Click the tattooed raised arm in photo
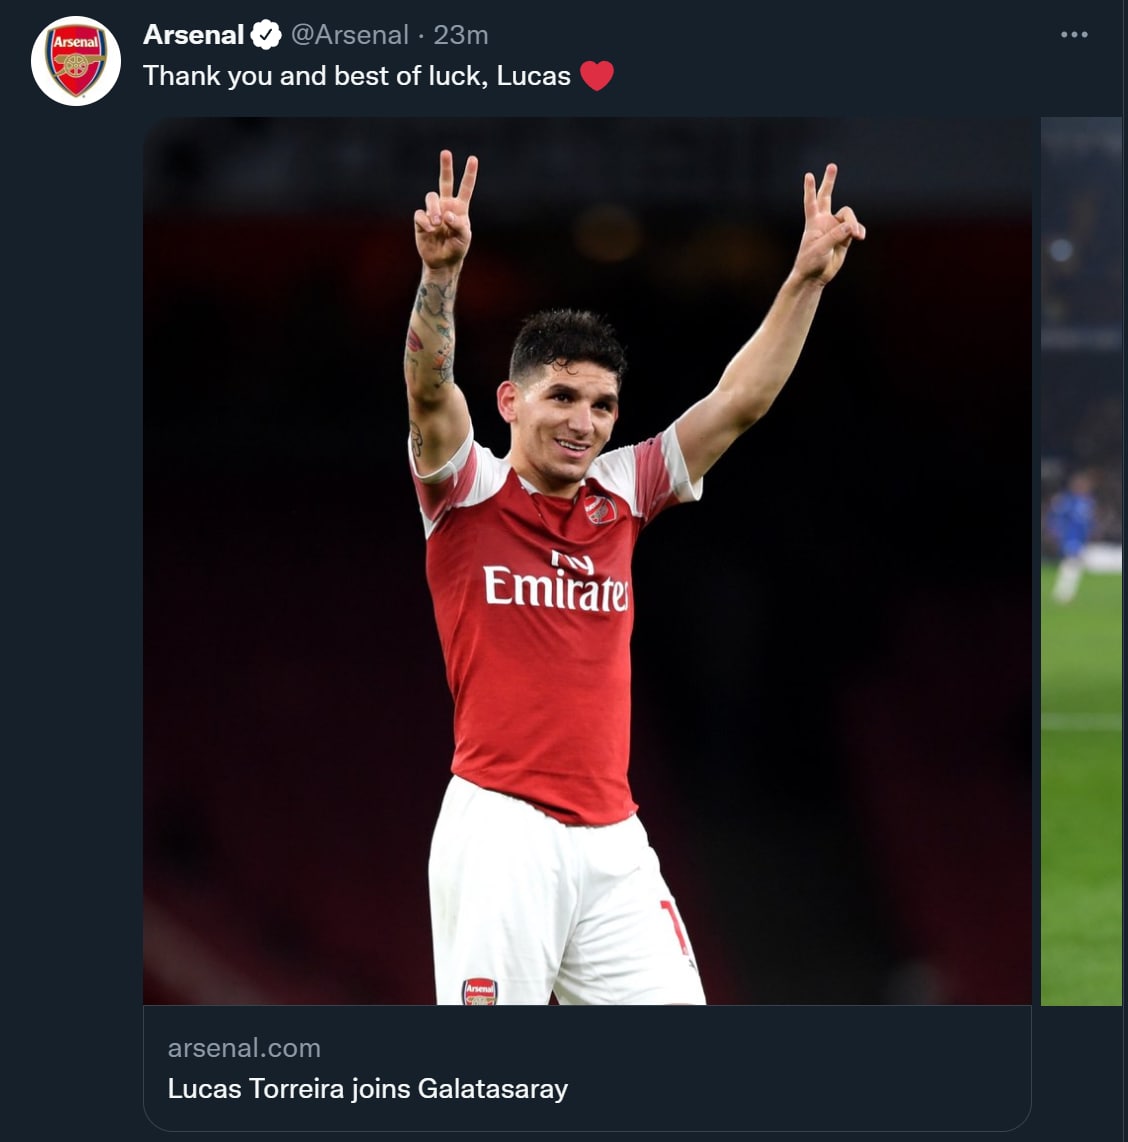1128x1142 pixels. (x=432, y=340)
